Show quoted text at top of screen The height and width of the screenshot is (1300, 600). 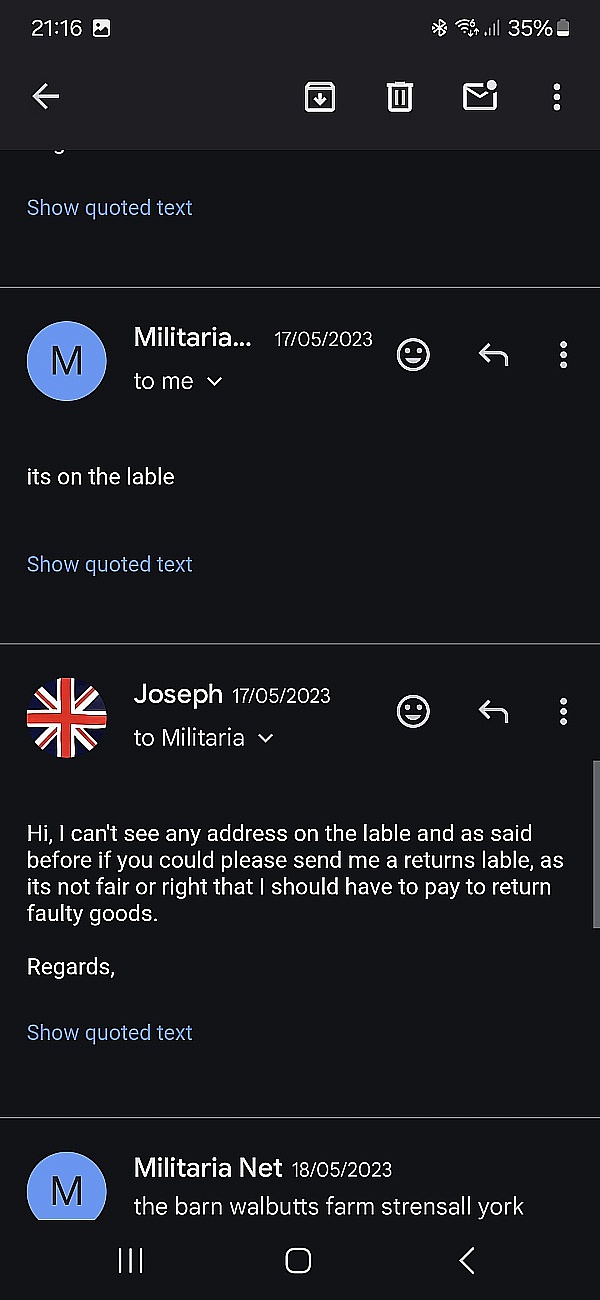[x=109, y=208]
